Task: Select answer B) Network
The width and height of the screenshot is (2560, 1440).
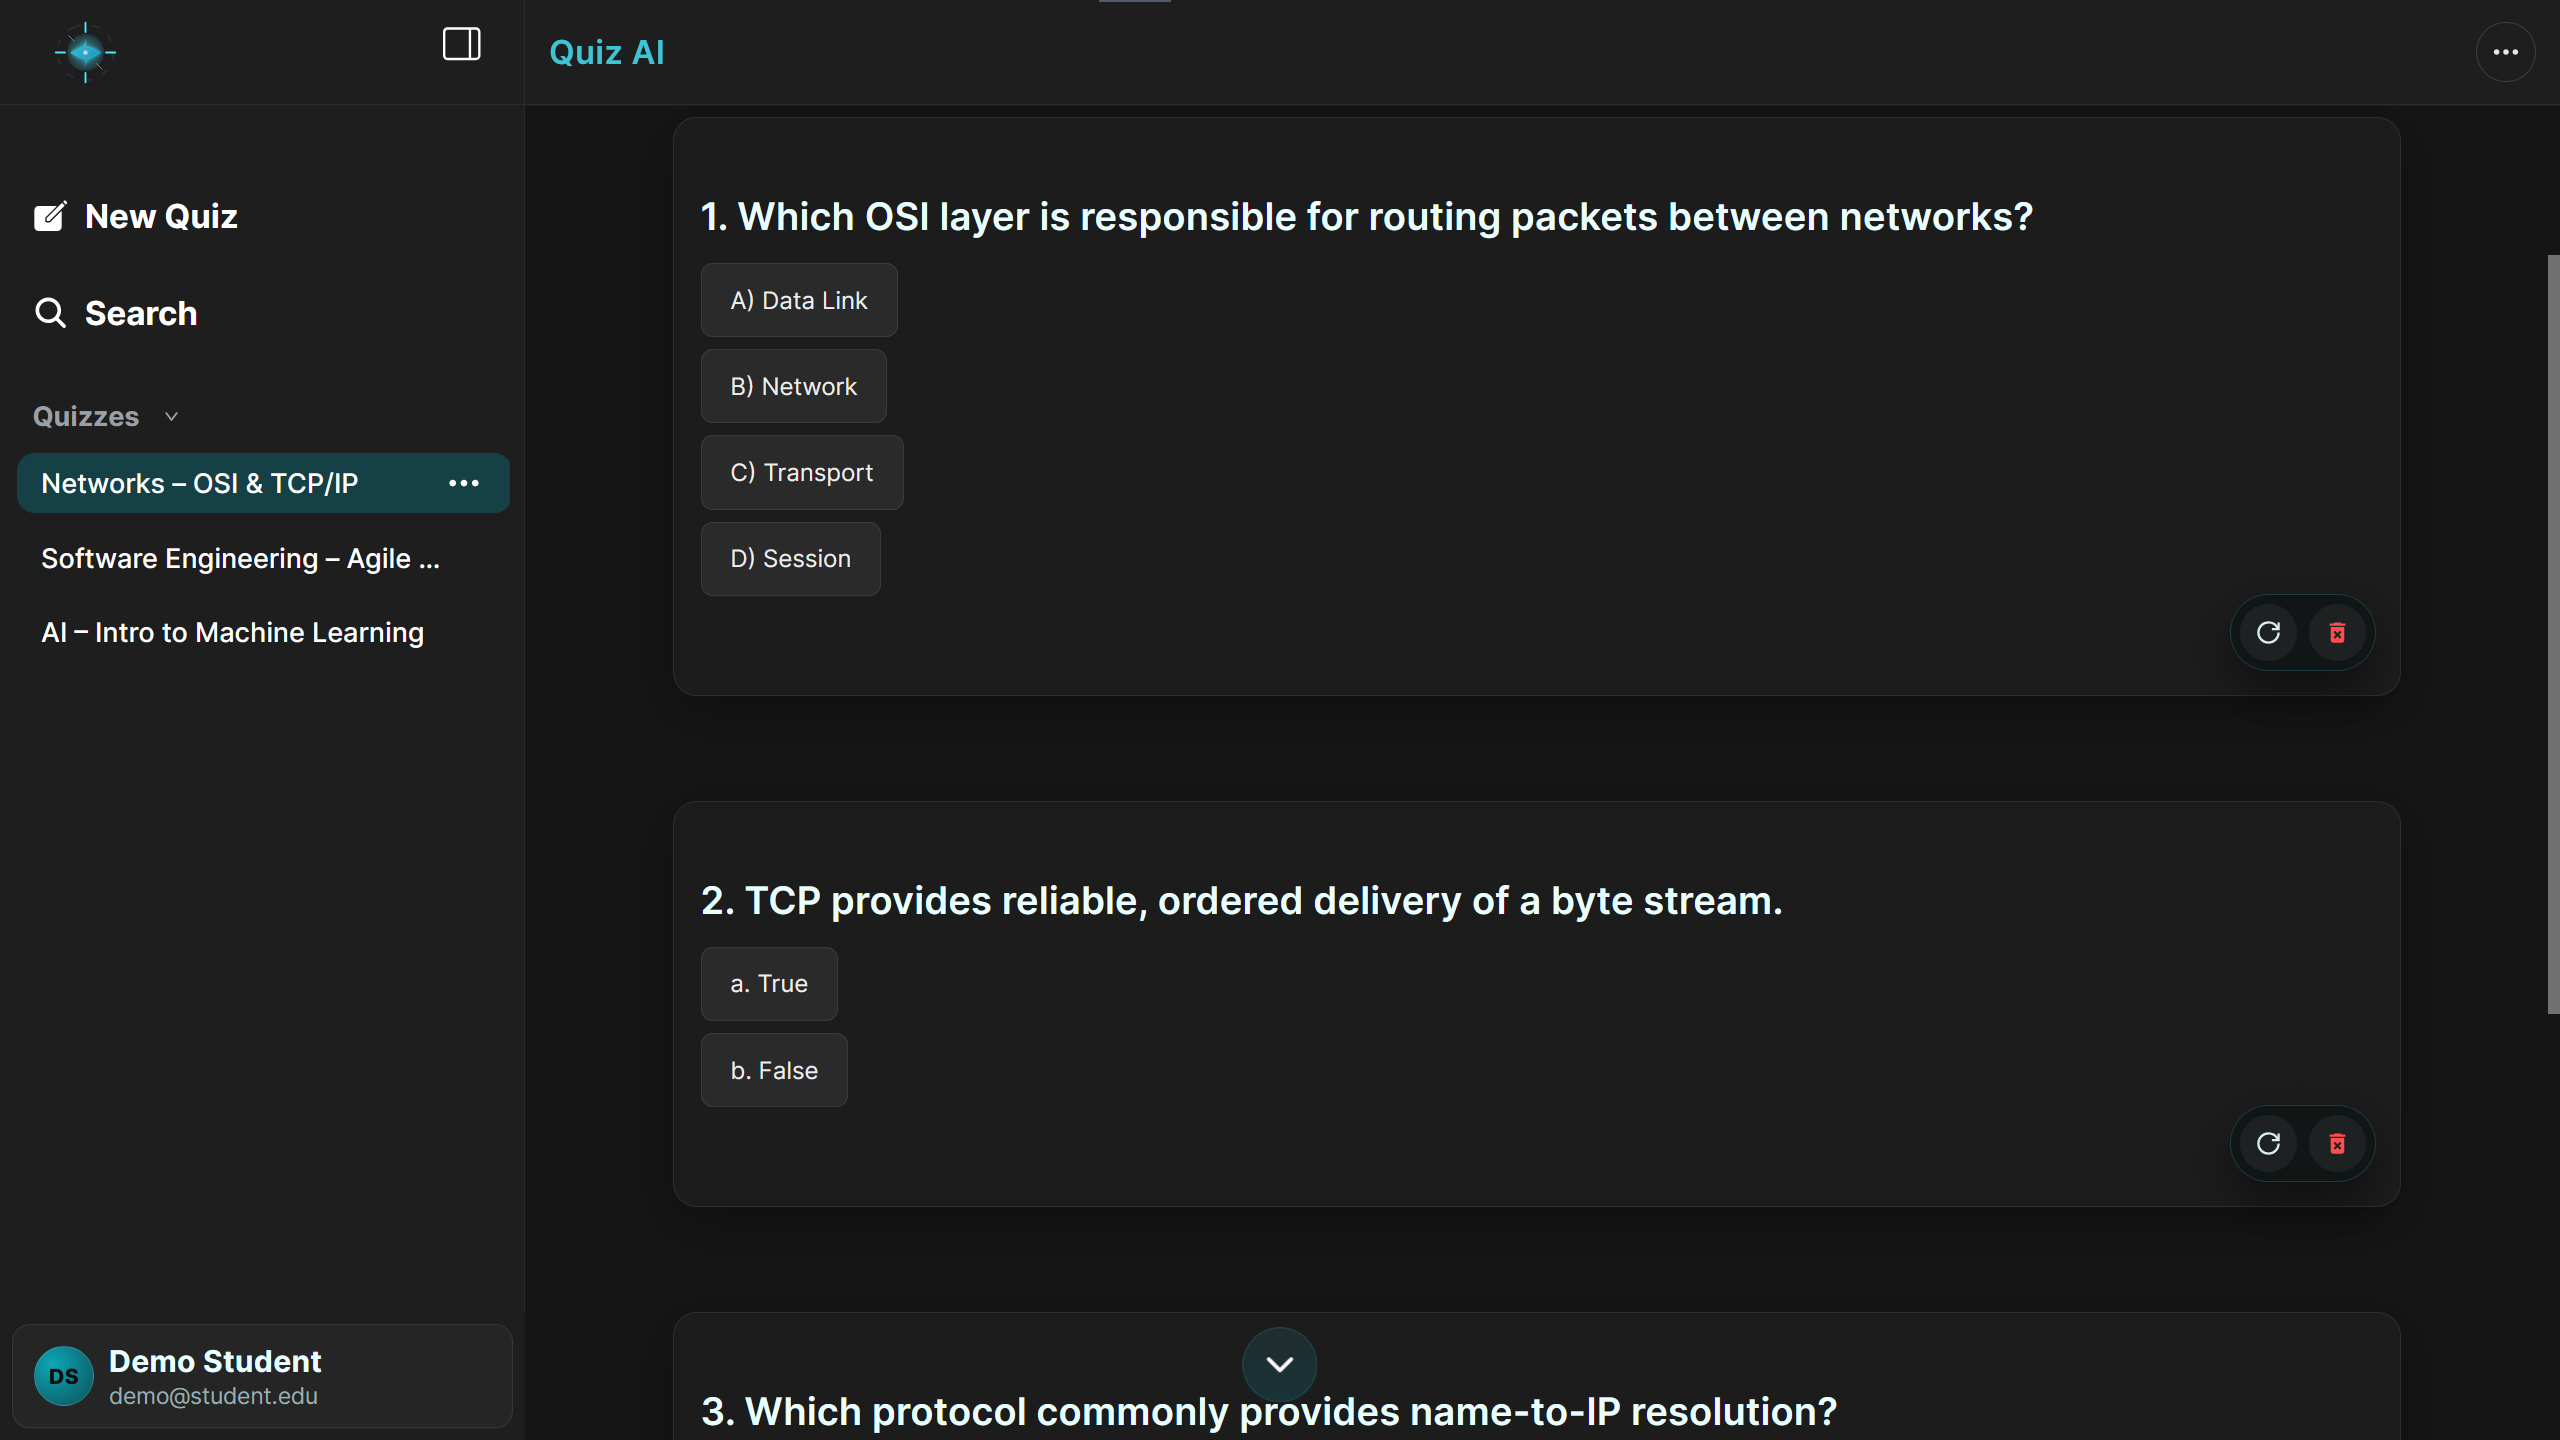Action: click(x=793, y=386)
